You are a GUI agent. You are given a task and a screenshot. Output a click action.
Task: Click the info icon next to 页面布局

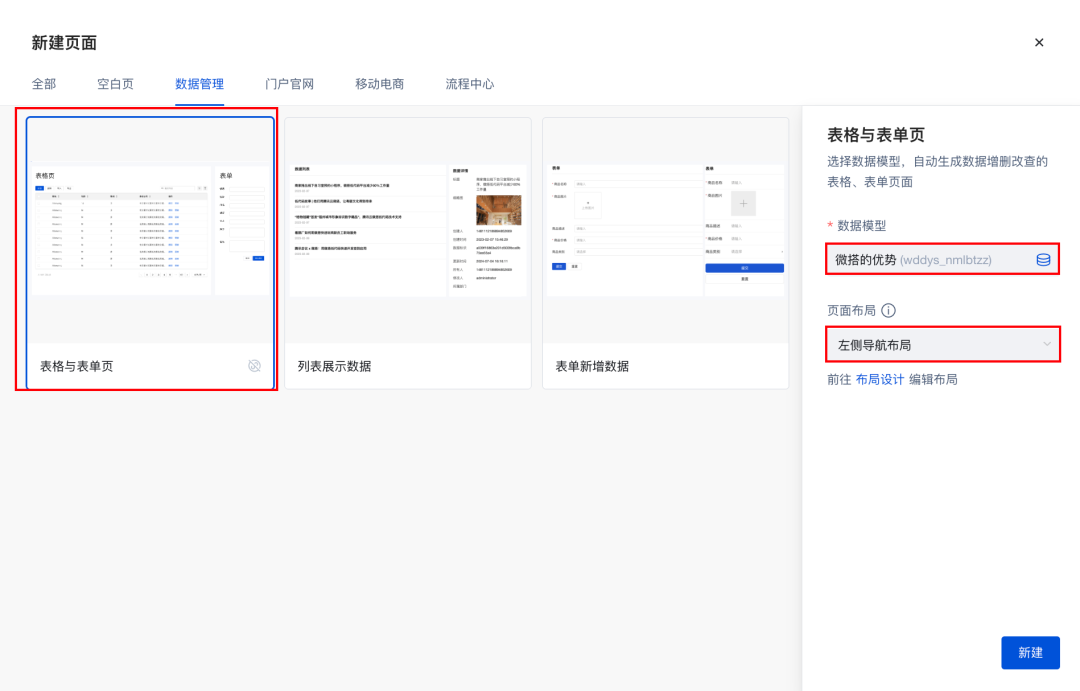[x=889, y=310]
